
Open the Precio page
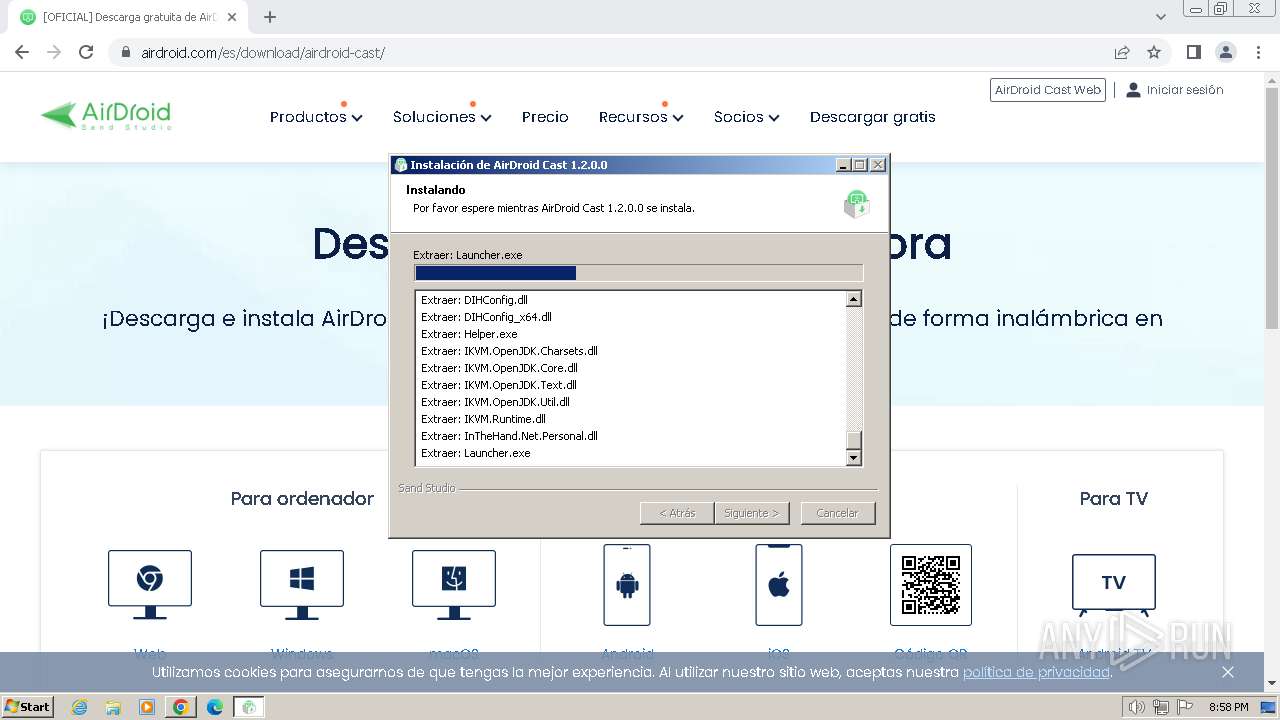[x=545, y=117]
